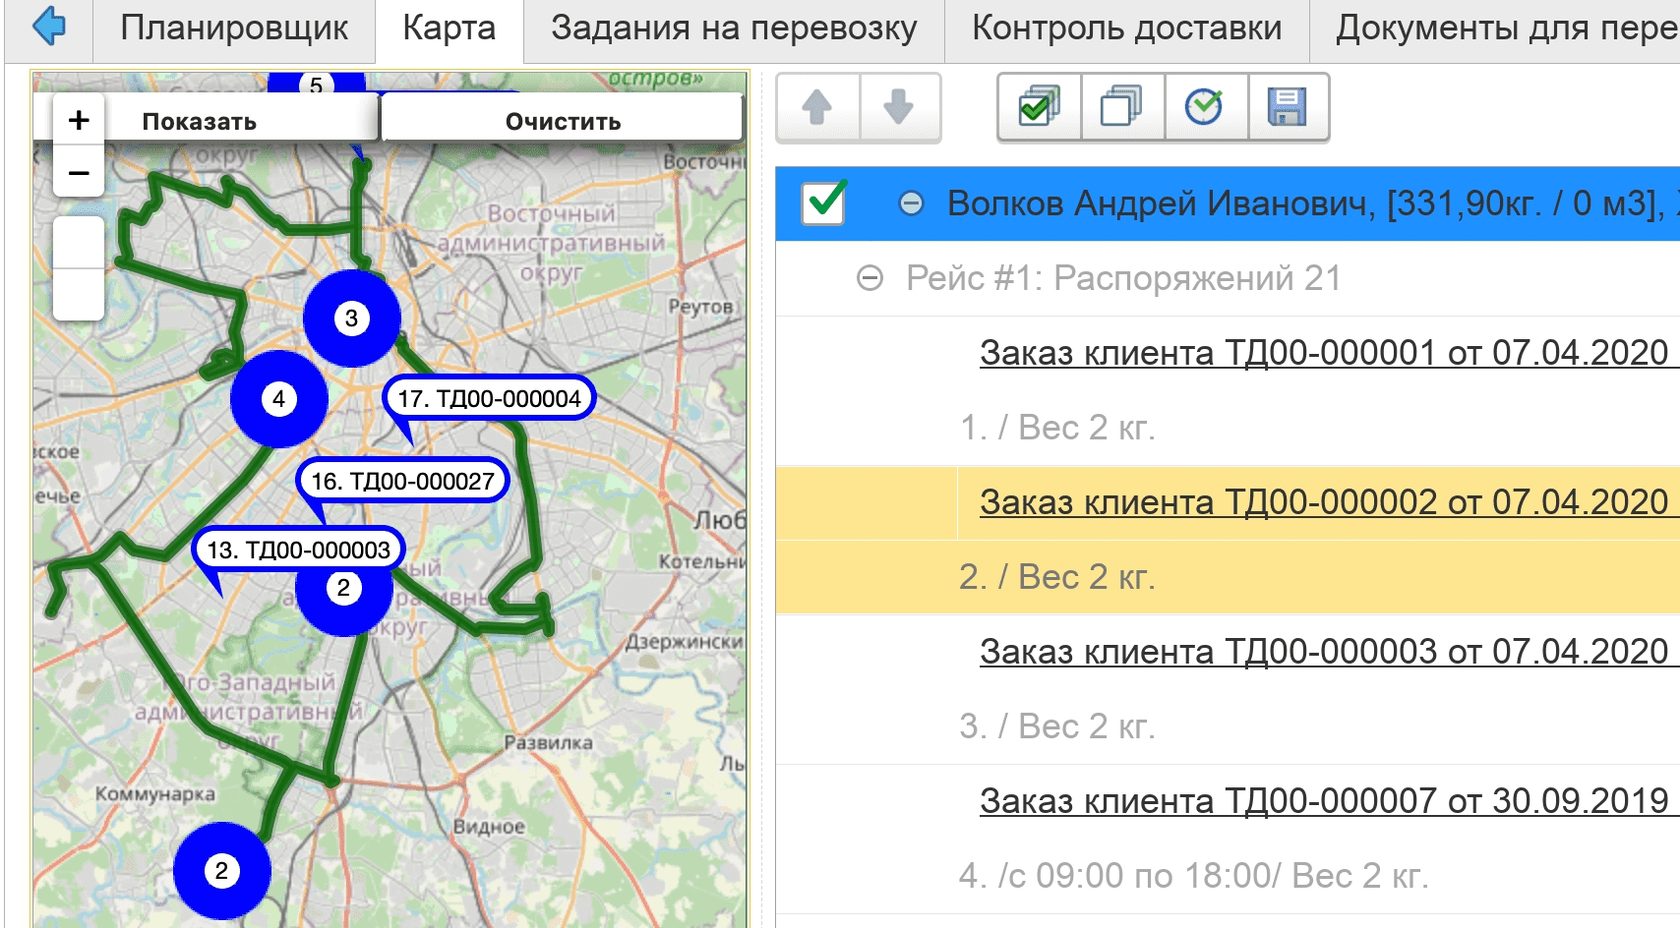Image resolution: width=1680 pixels, height=928 pixels.
Task: Check all items with checkmark stack icon
Action: (1039, 107)
